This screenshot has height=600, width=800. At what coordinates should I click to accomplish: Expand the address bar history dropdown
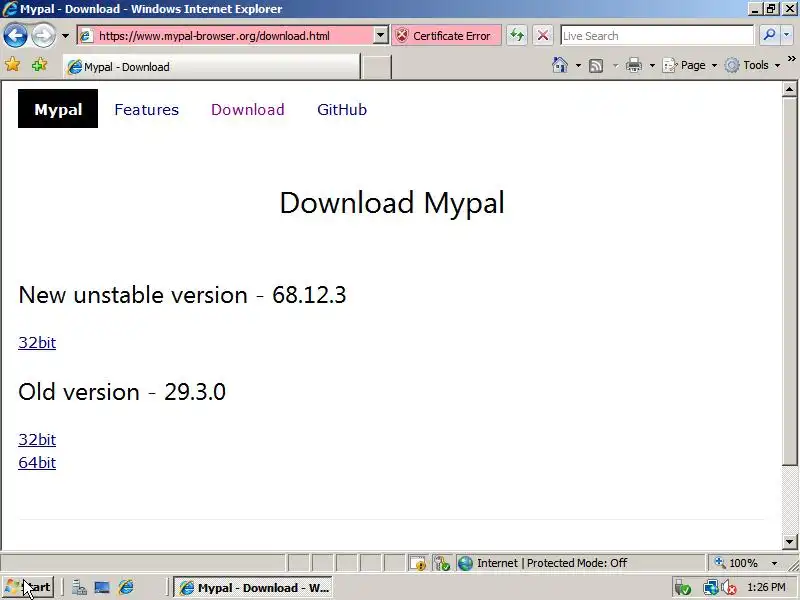coord(381,36)
